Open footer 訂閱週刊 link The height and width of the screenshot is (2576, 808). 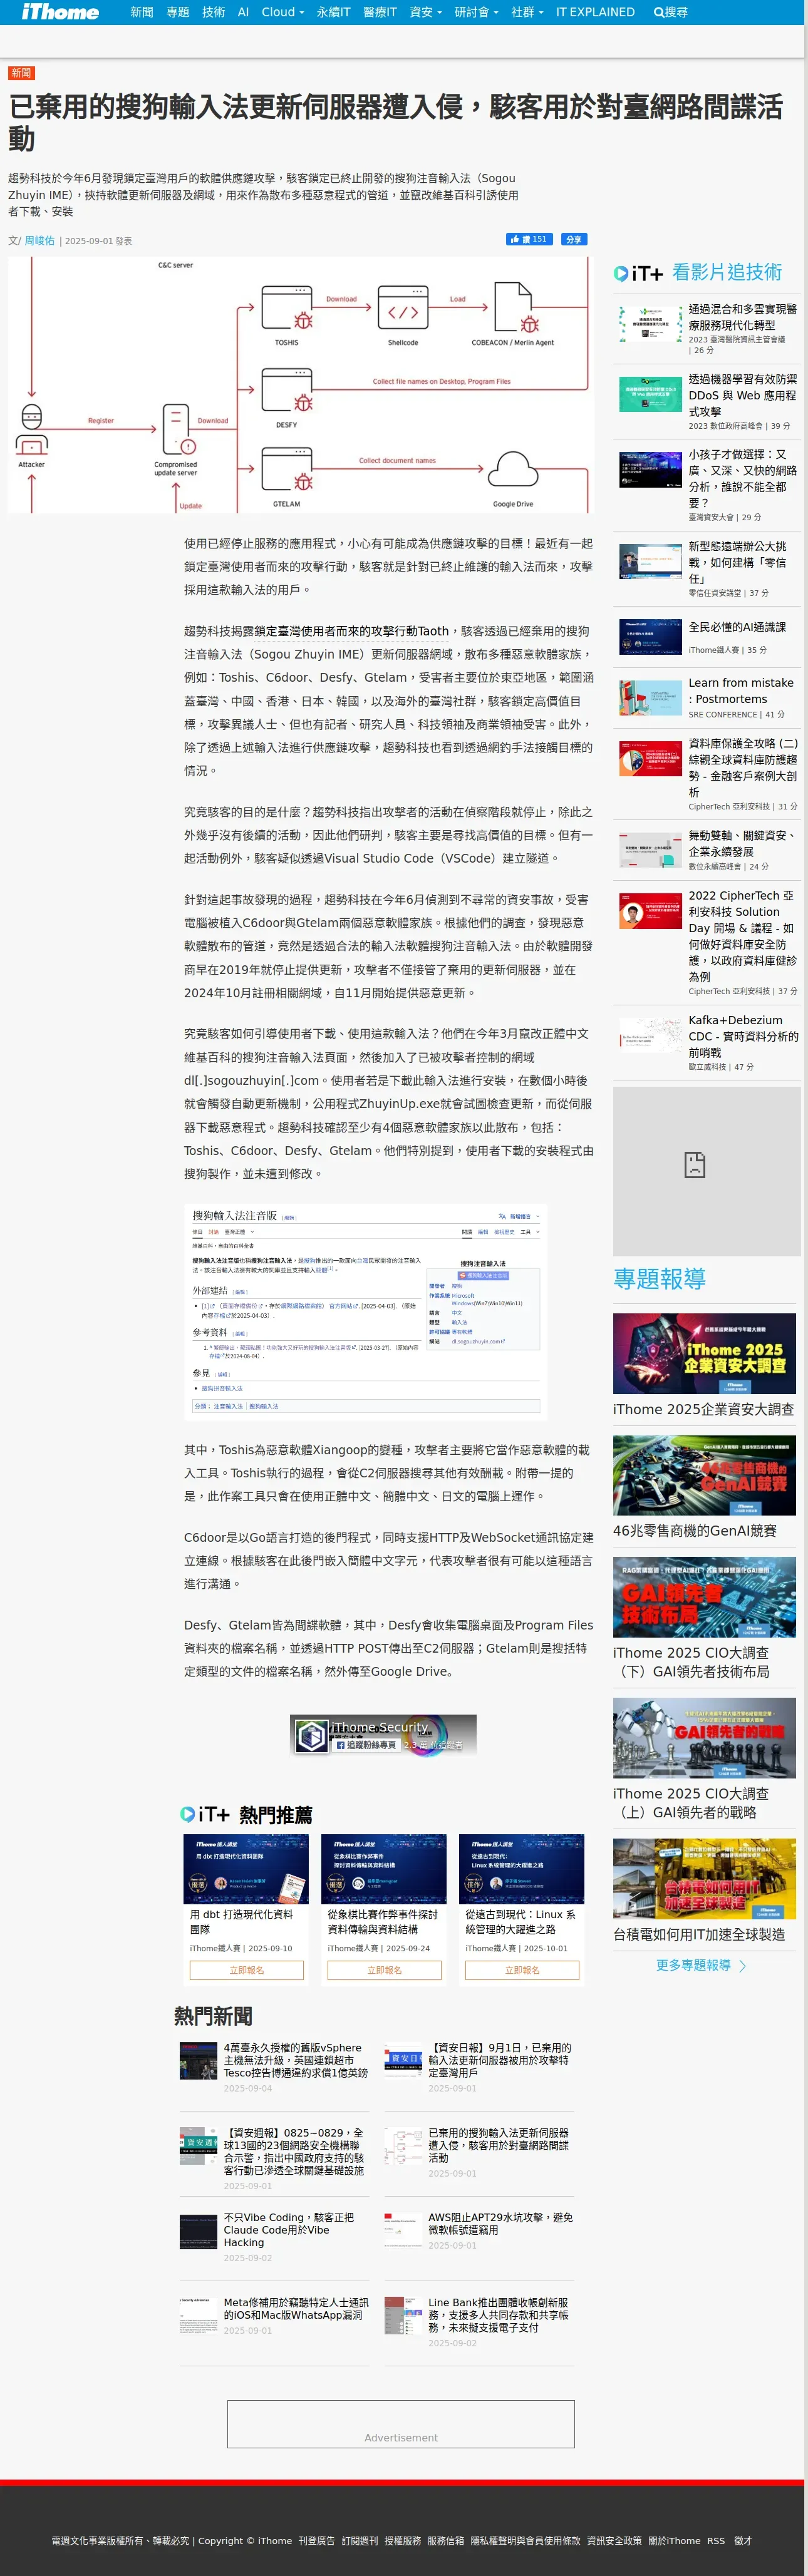pos(359,2540)
